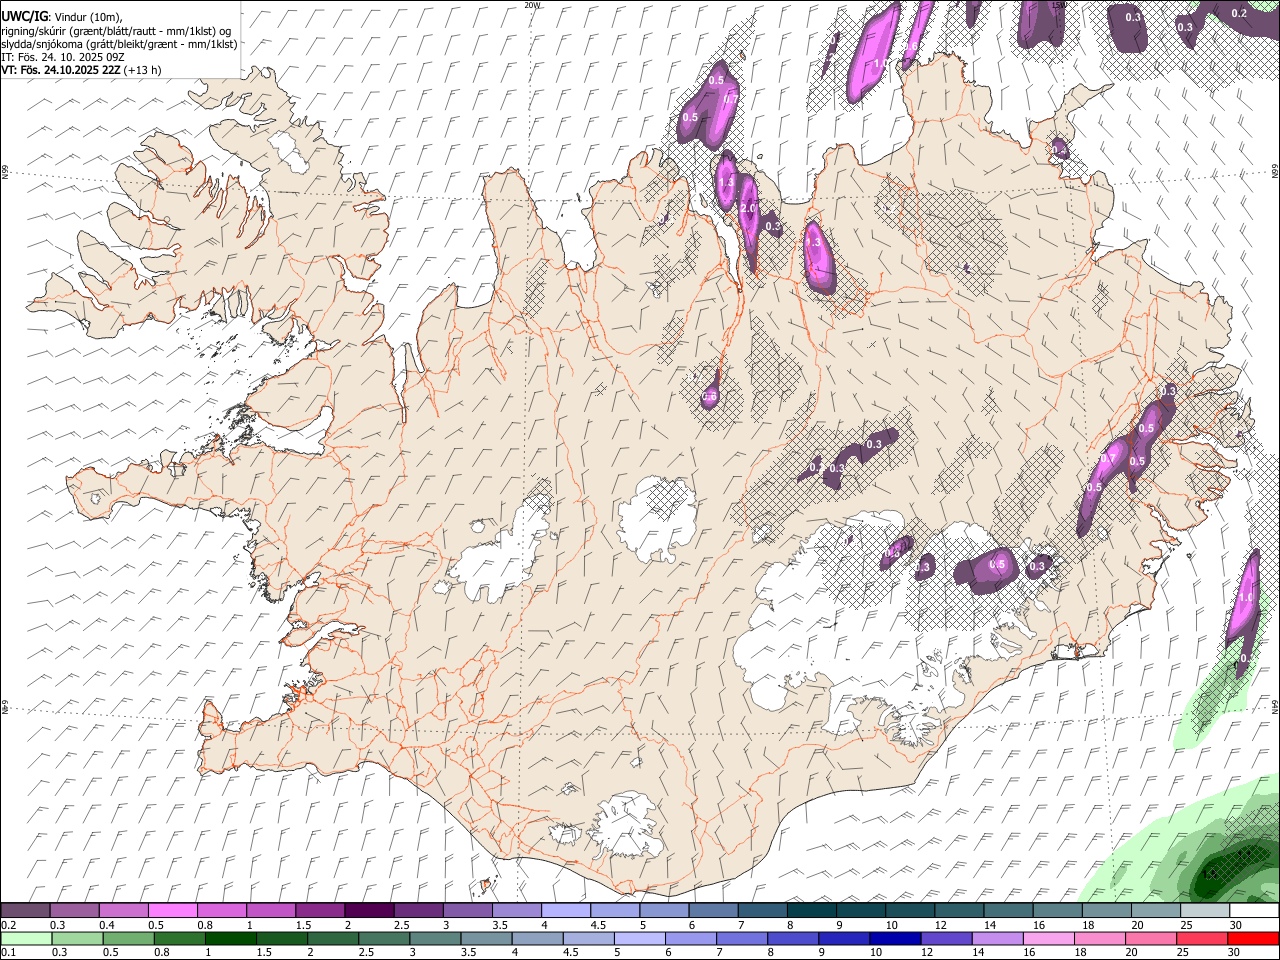Click the 'slydda/snjókoma (grátt/bleikt/grænt' description line
The height and width of the screenshot is (960, 1280).
(x=119, y=44)
